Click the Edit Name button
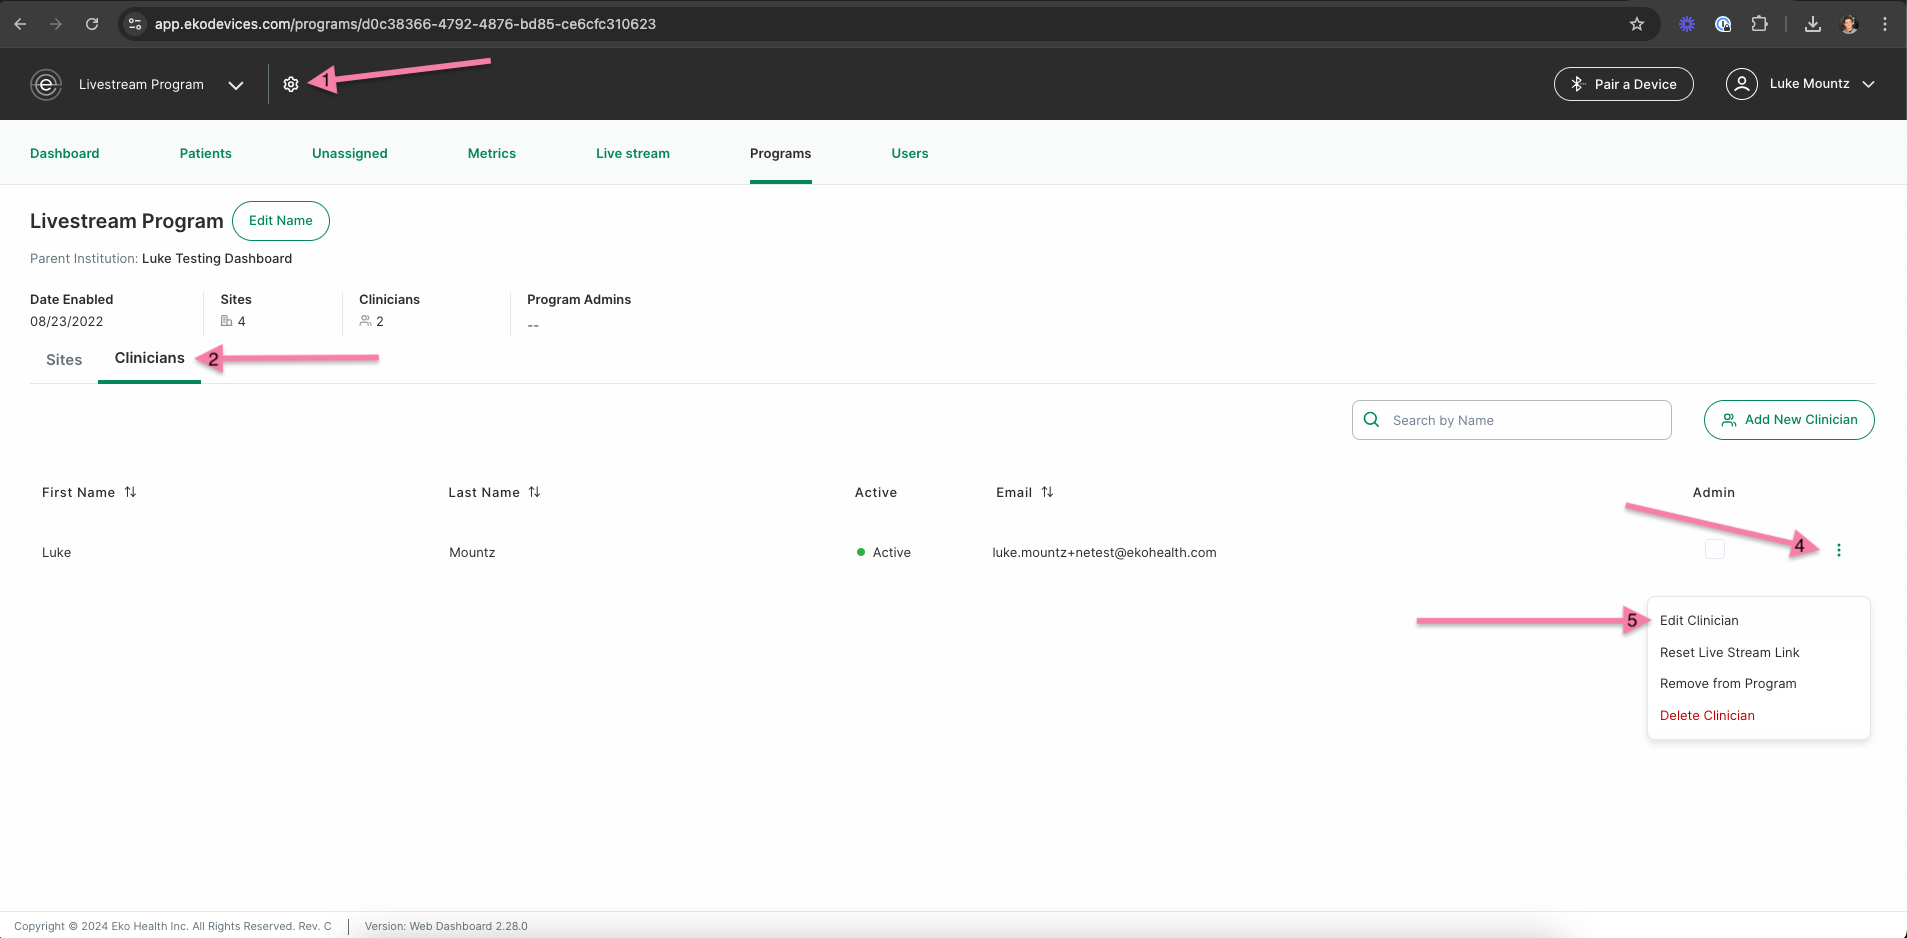Screen dimensions: 1907x938 point(281,221)
